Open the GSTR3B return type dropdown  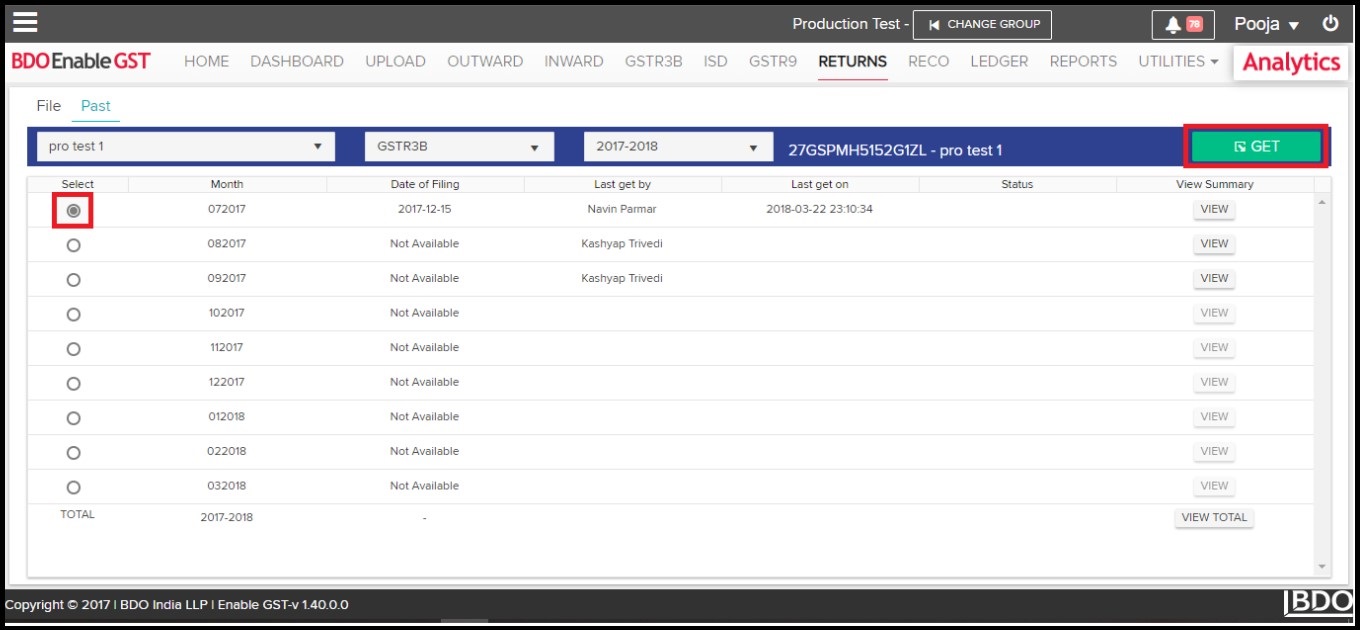pos(459,146)
